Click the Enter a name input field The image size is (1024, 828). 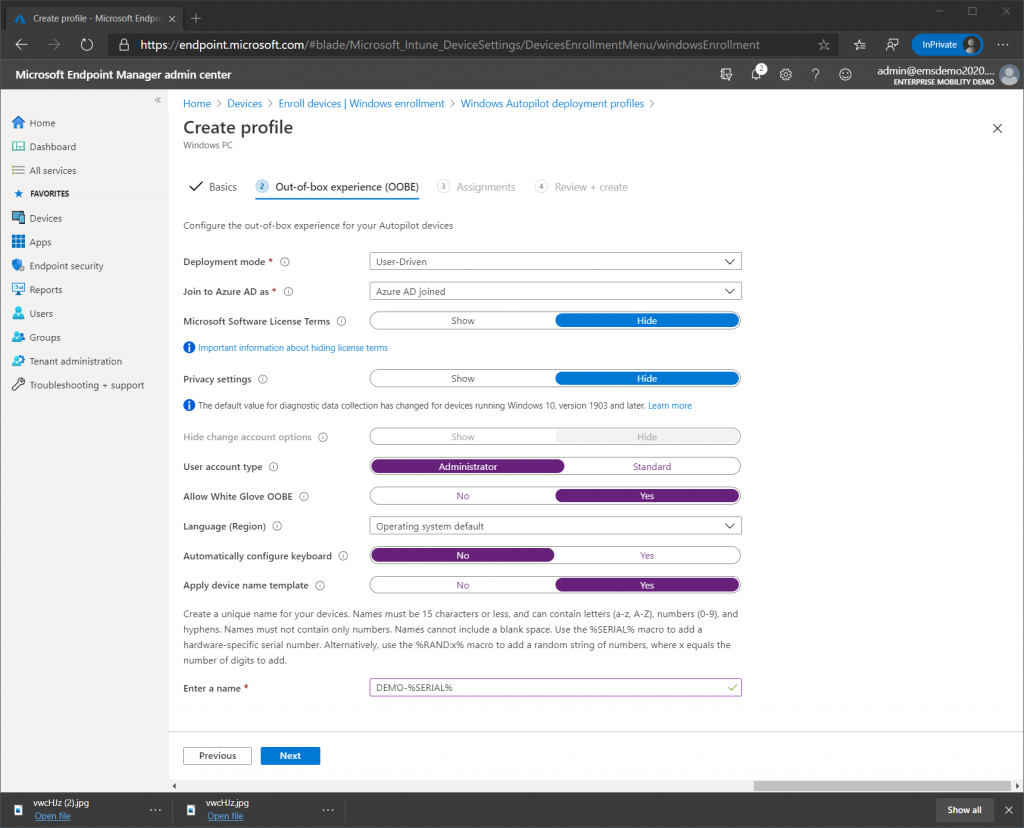click(x=555, y=688)
